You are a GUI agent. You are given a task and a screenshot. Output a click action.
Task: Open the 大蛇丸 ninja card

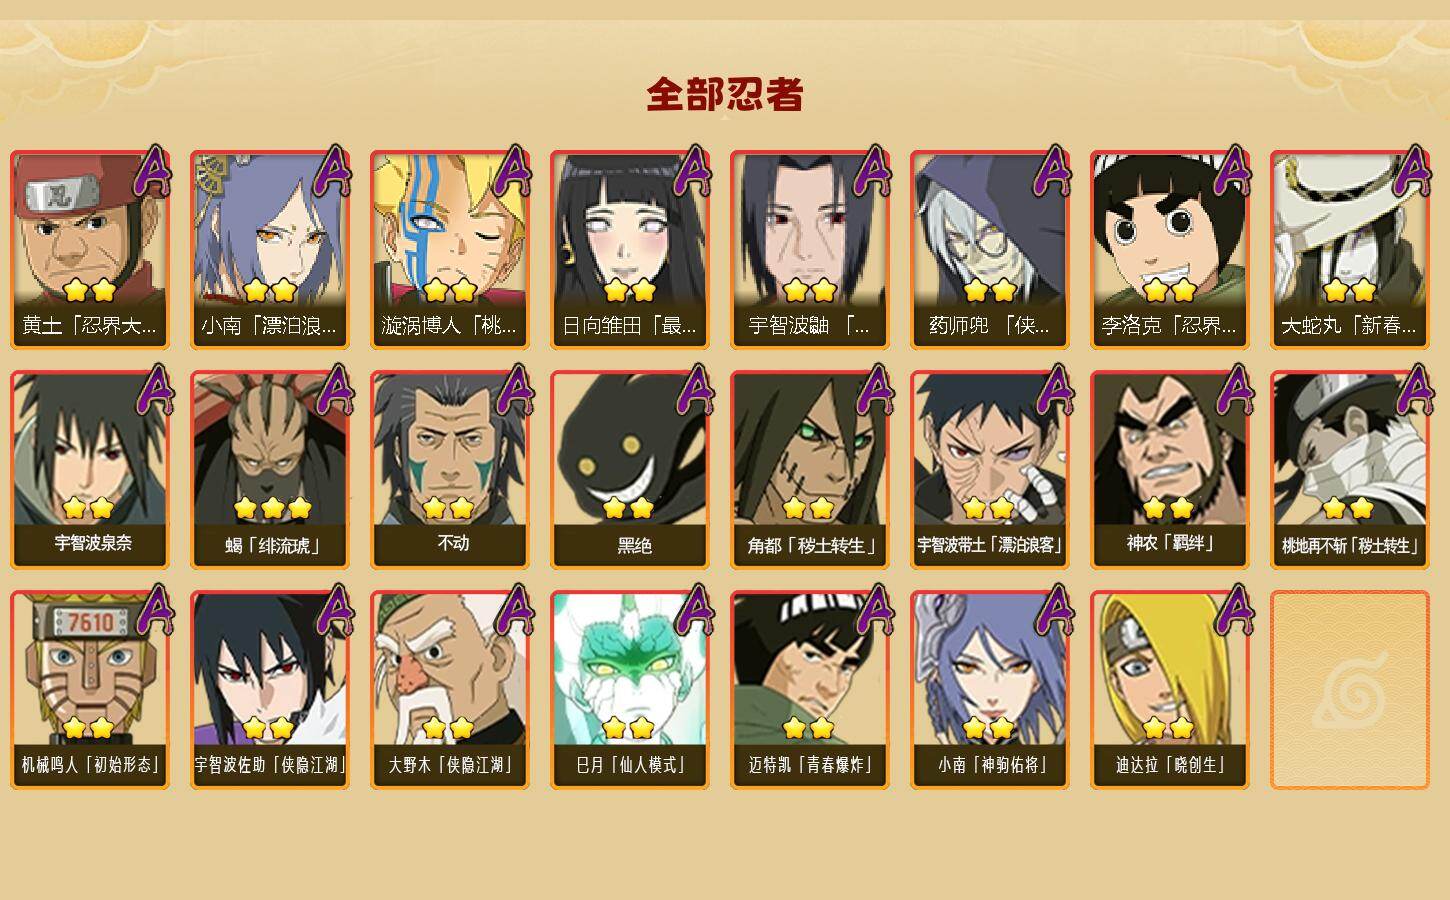(1350, 249)
